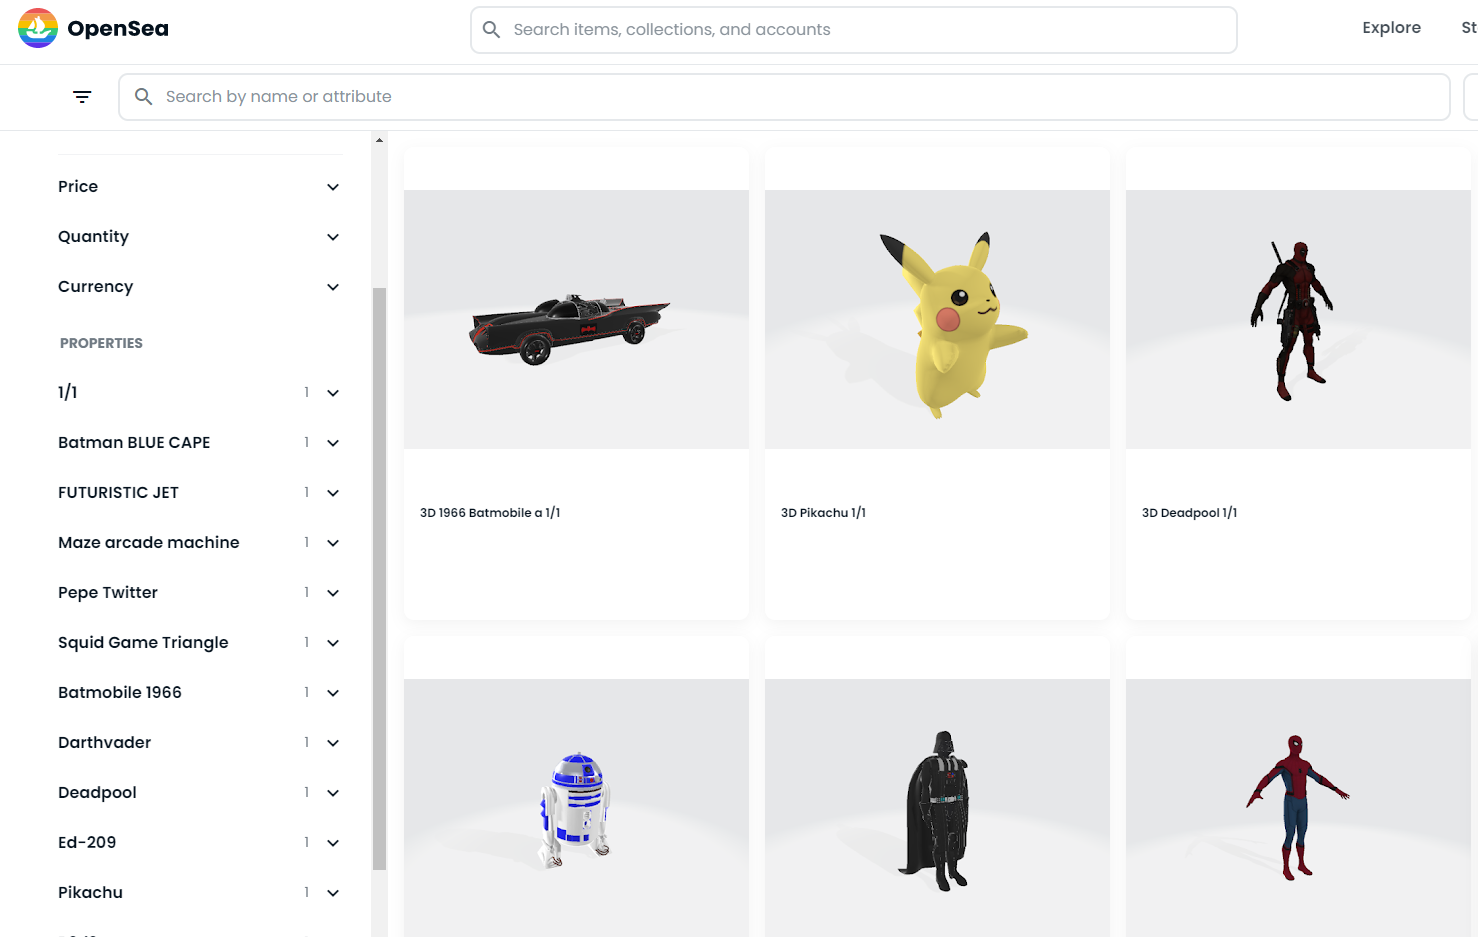Click the Maze arcade machine label
This screenshot has height=937, width=1478.
coord(149,542)
